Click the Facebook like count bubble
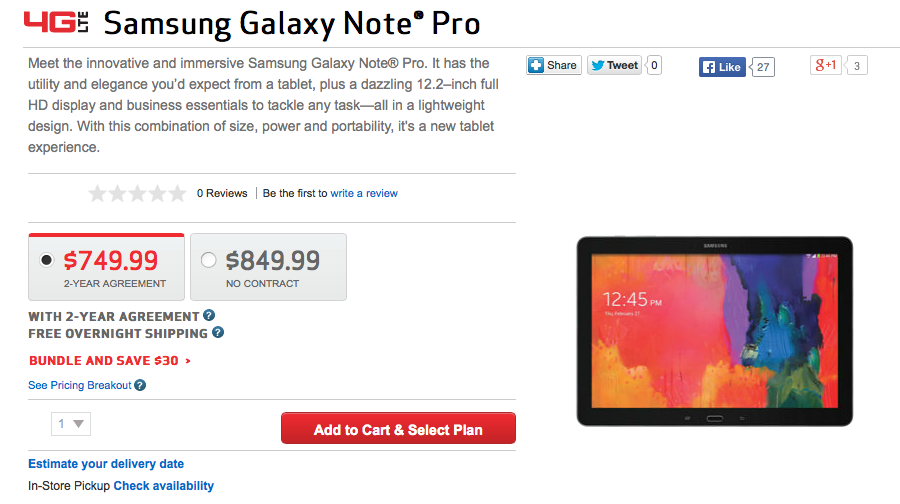The height and width of the screenshot is (504, 900). pyautogui.click(x=762, y=67)
